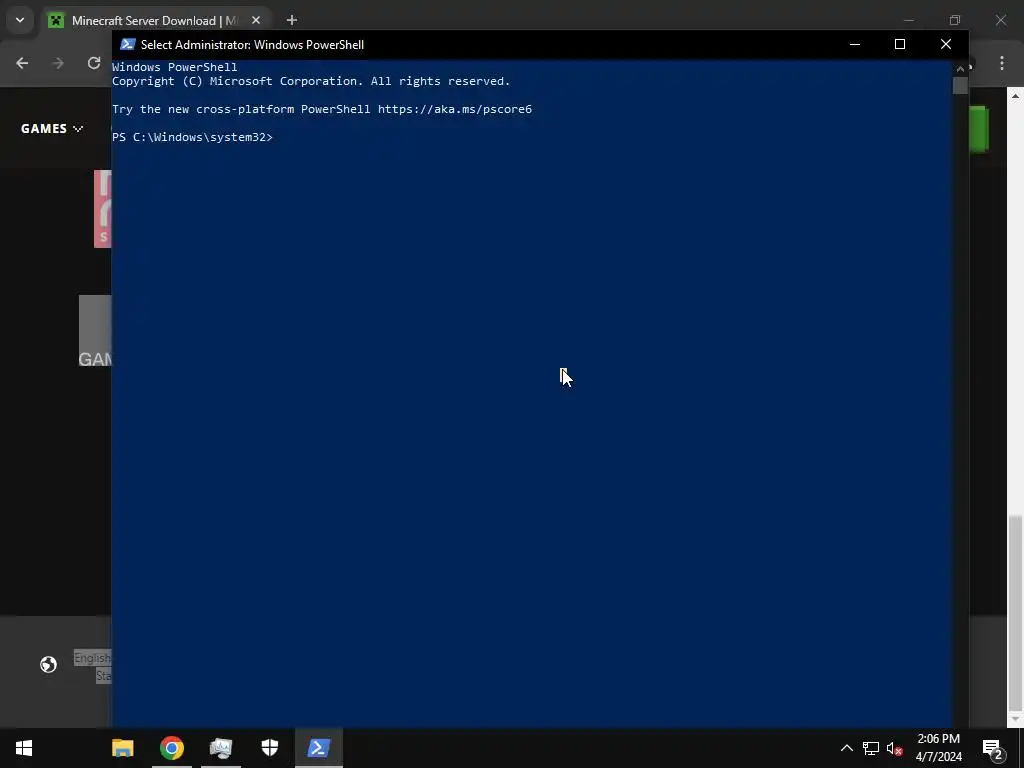
Task: Open Chrome's three-dot menu
Action: coord(1002,63)
